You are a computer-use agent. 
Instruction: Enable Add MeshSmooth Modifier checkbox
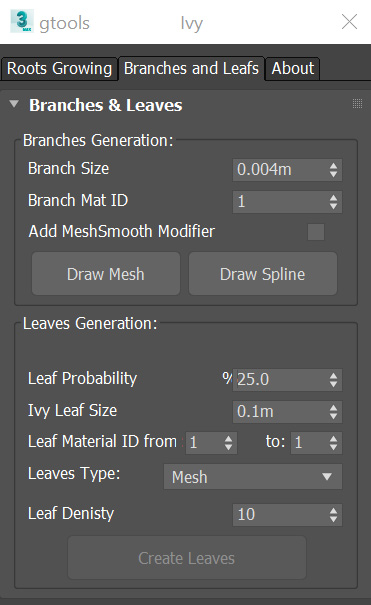(x=316, y=232)
